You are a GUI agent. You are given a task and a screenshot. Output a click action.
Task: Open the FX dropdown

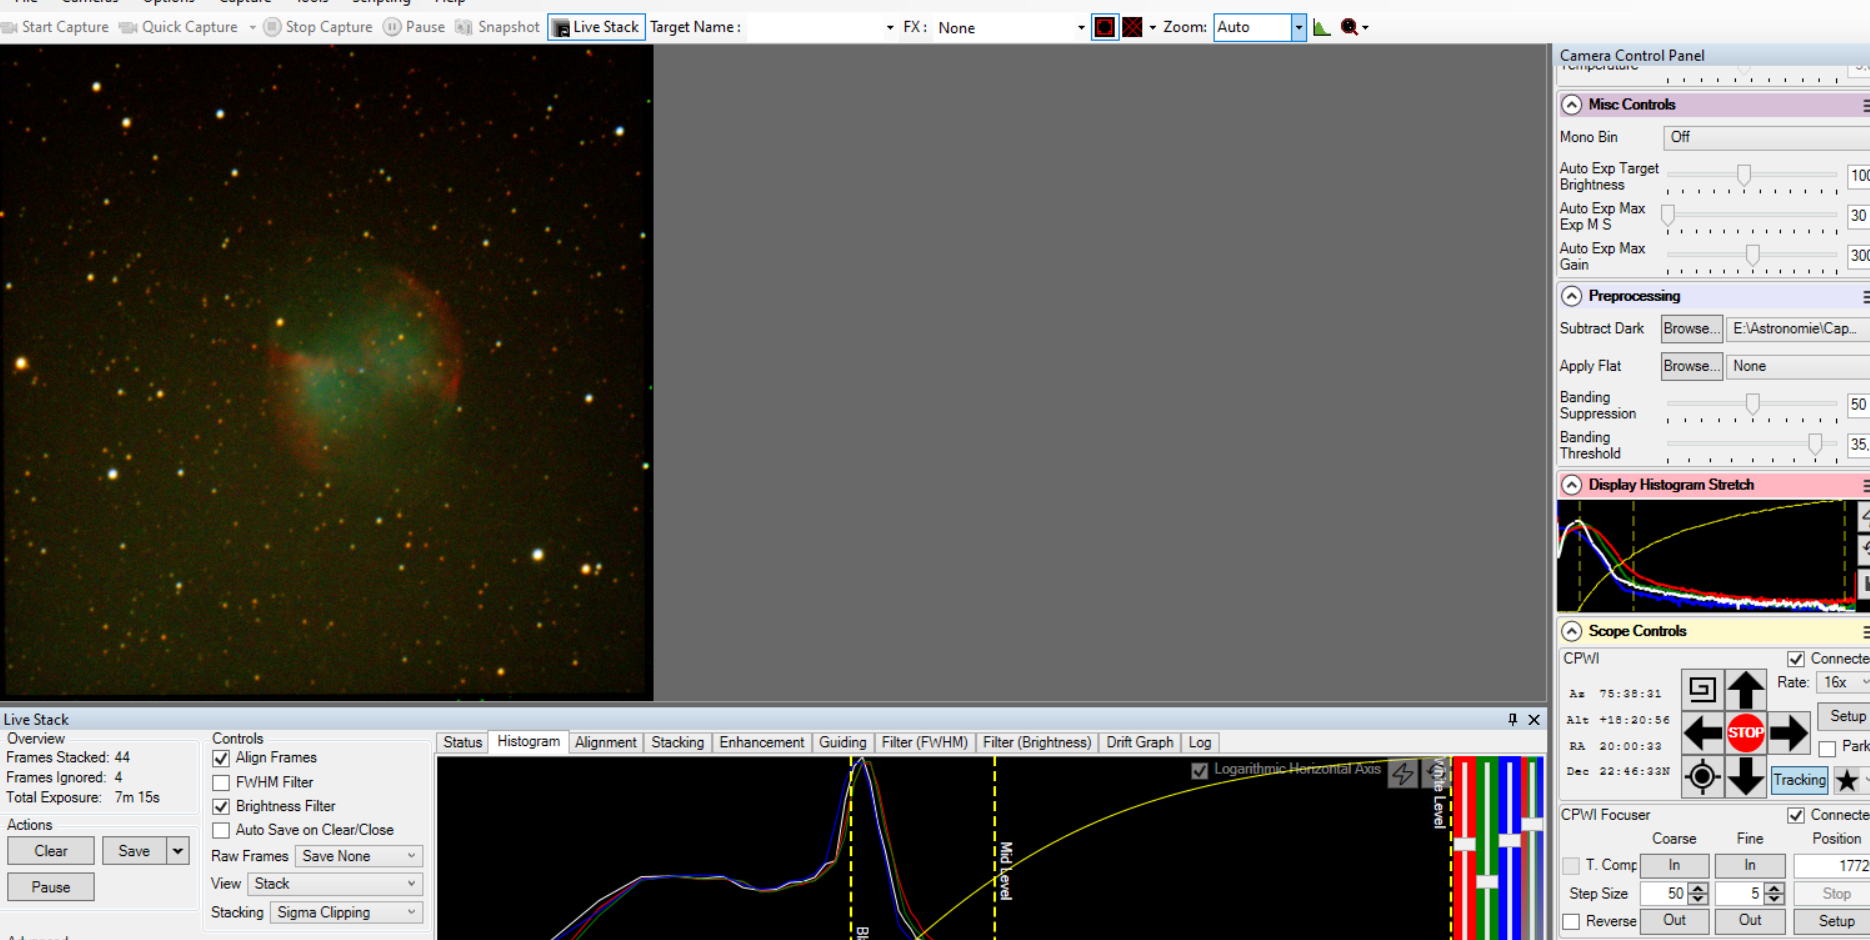[x=1081, y=27]
